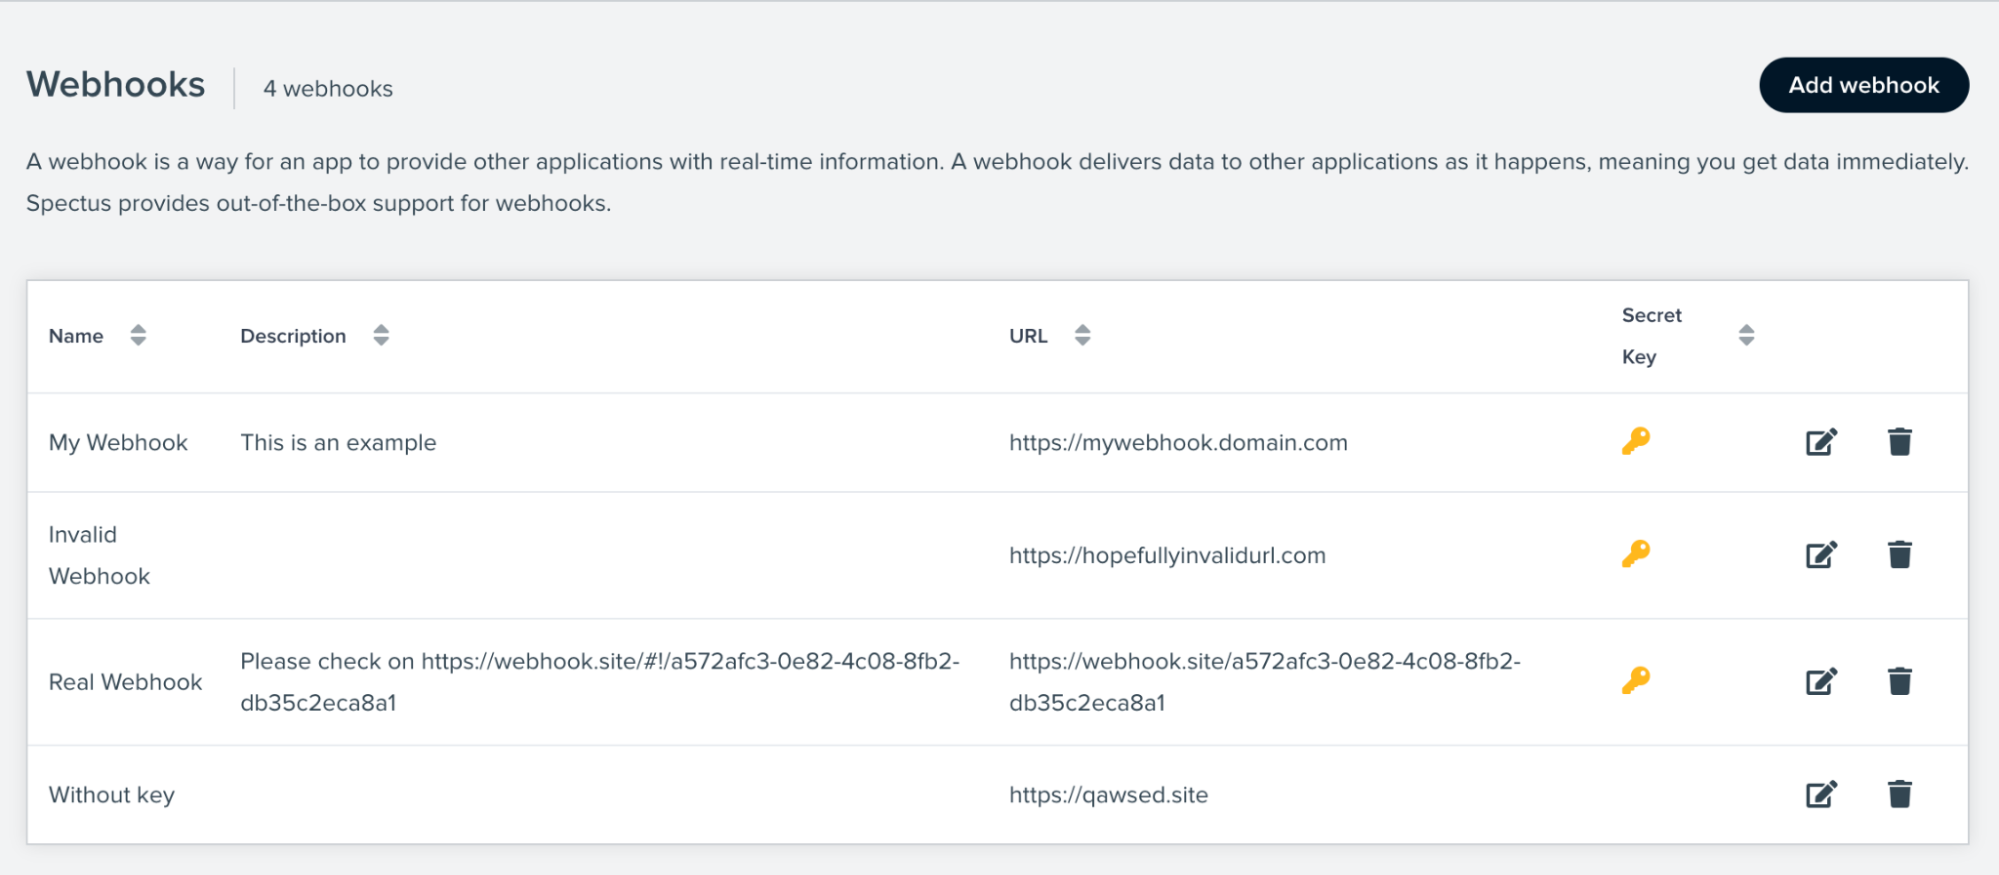Screen dimensions: 1999x875
Task: Click the URL column header label
Action: (1028, 336)
